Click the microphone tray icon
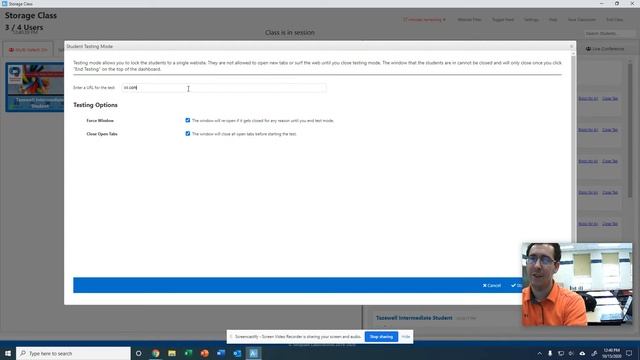 (x=550, y=353)
